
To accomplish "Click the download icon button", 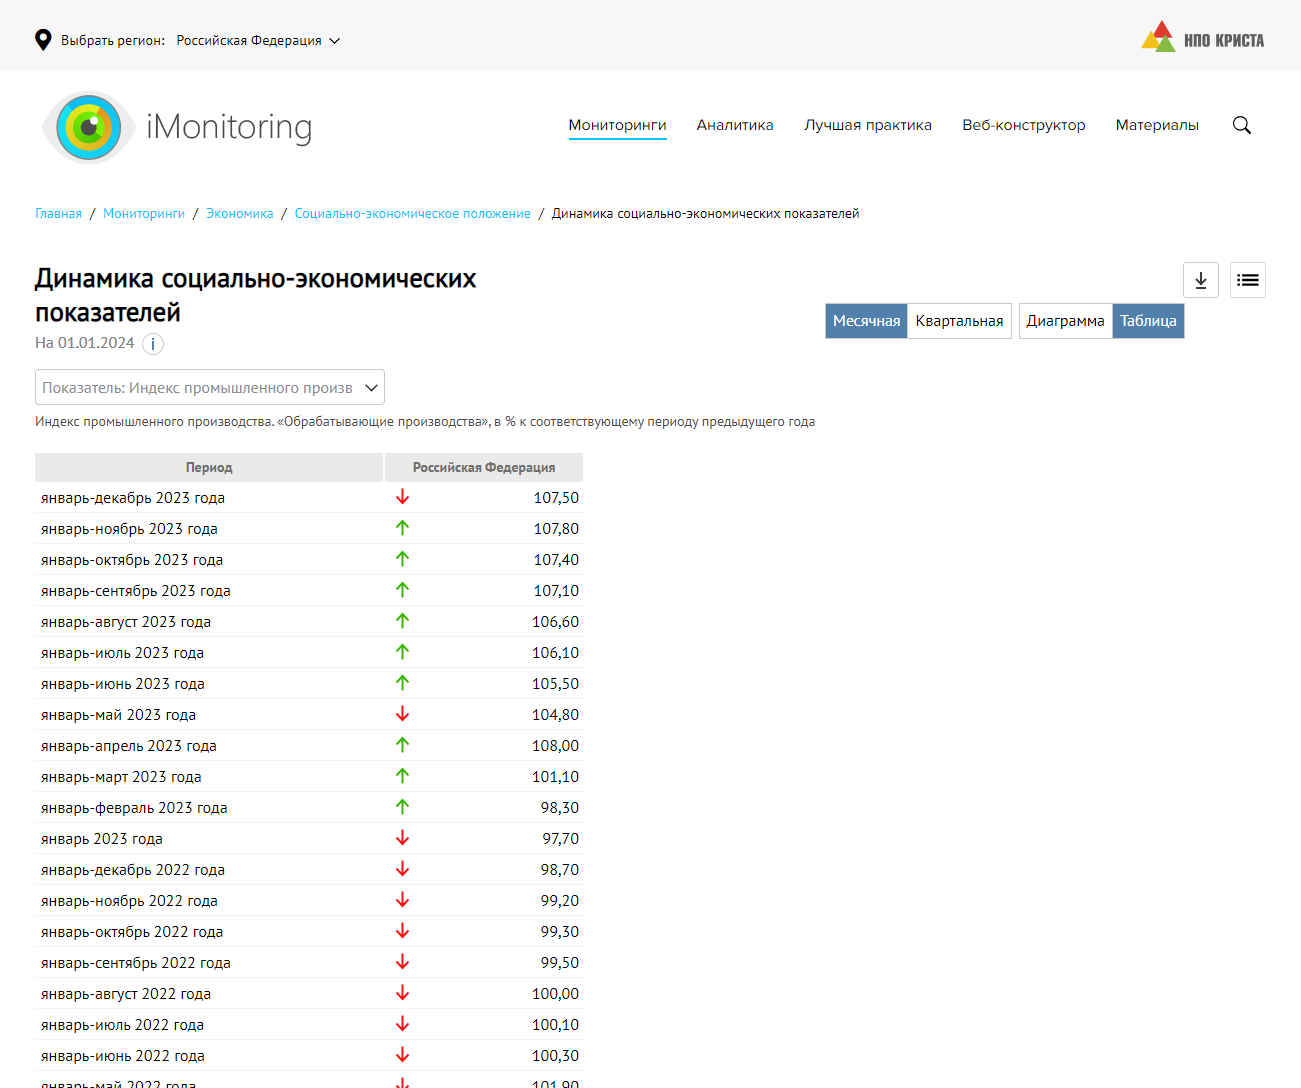I will click(1200, 280).
